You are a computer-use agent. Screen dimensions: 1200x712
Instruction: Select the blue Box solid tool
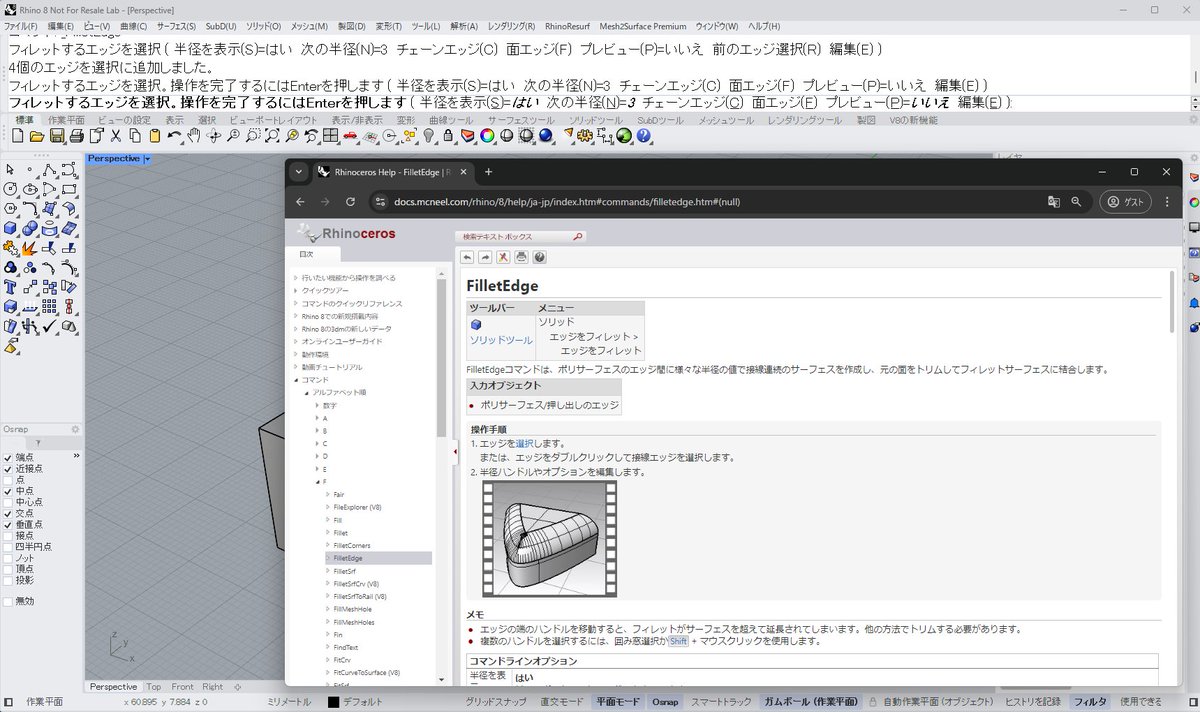click(x=10, y=227)
